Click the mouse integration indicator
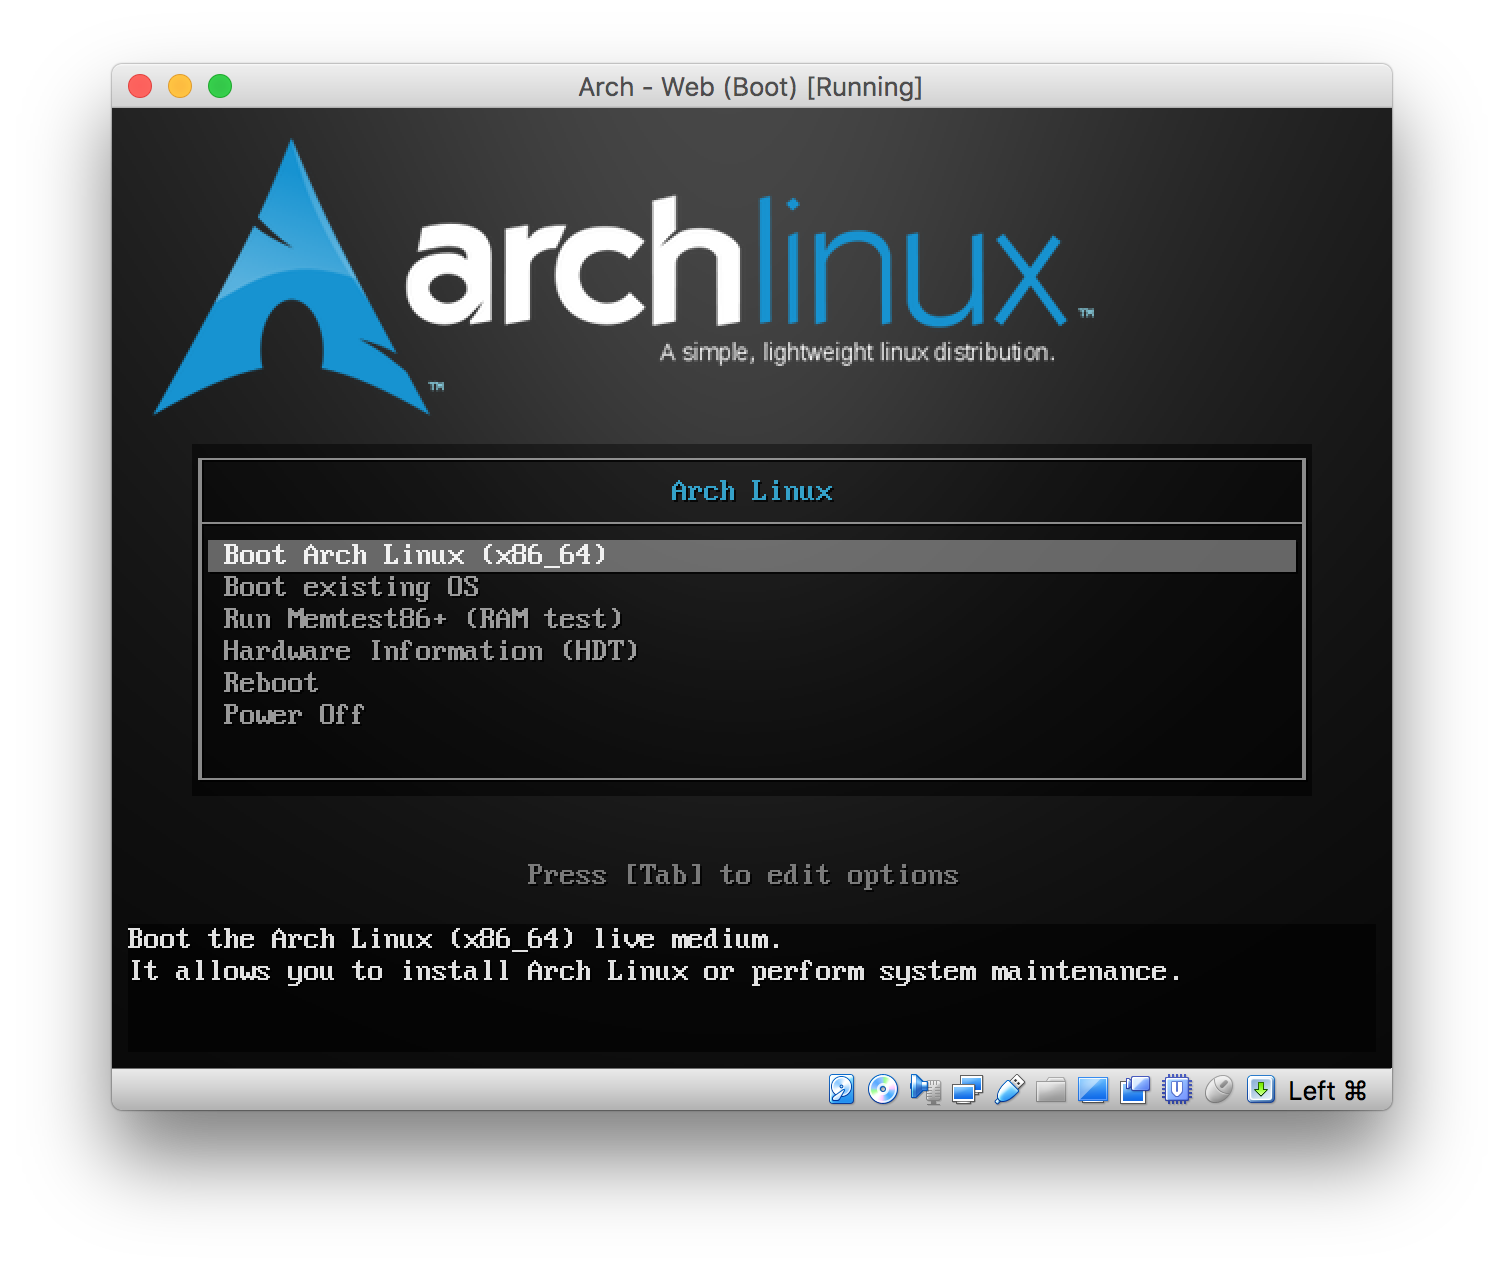 [x=1219, y=1089]
